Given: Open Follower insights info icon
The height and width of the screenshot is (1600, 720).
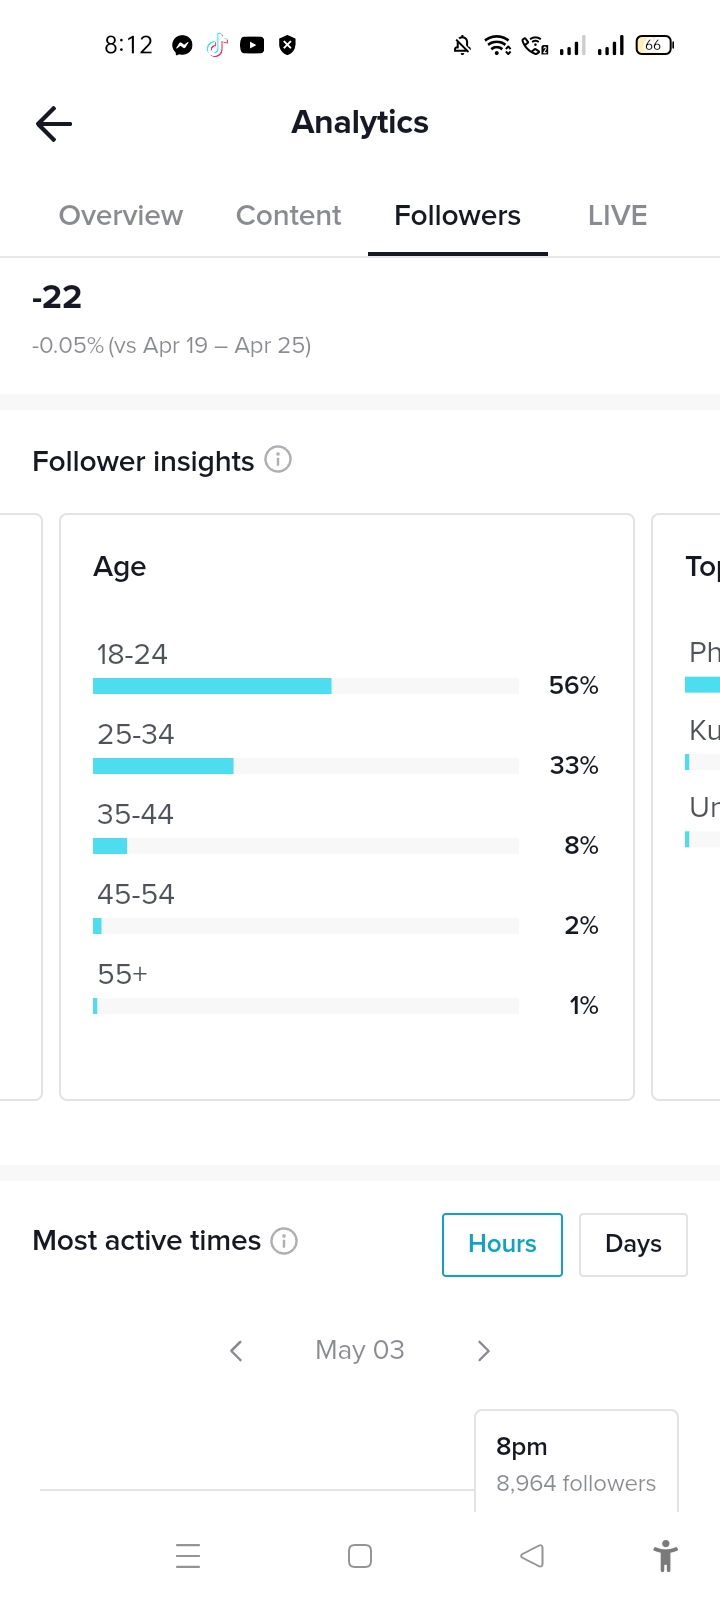Looking at the screenshot, I should tap(278, 459).
